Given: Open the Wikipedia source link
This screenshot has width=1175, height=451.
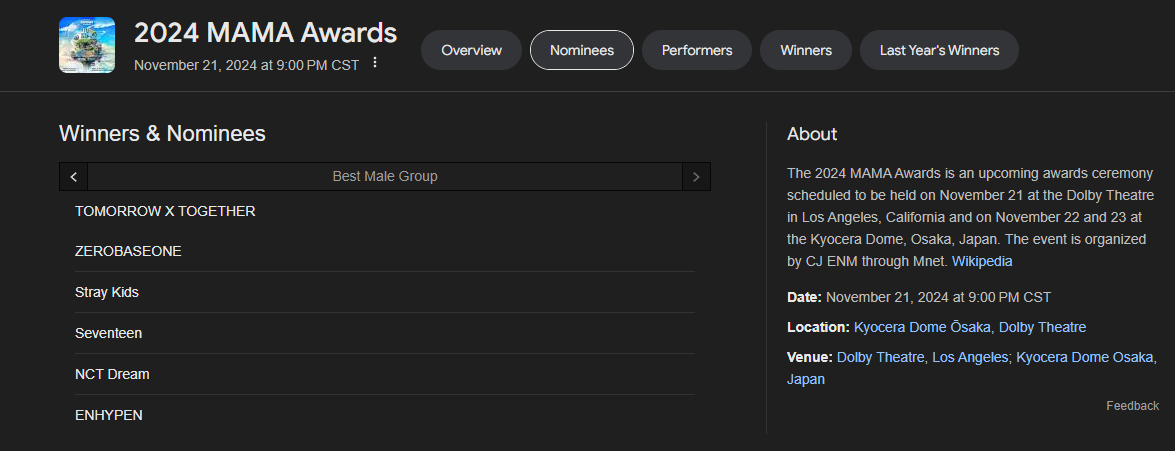Looking at the screenshot, I should [x=982, y=261].
